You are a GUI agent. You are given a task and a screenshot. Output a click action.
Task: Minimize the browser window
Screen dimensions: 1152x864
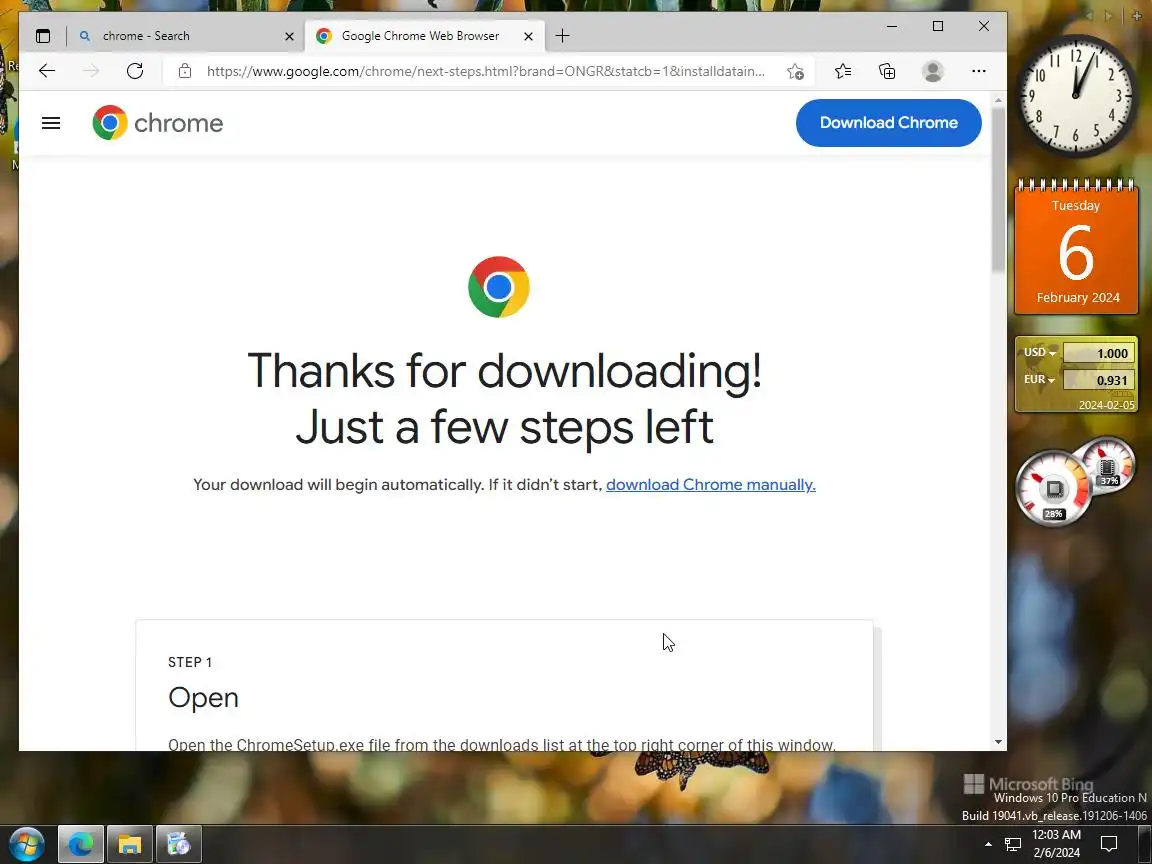tap(892, 26)
